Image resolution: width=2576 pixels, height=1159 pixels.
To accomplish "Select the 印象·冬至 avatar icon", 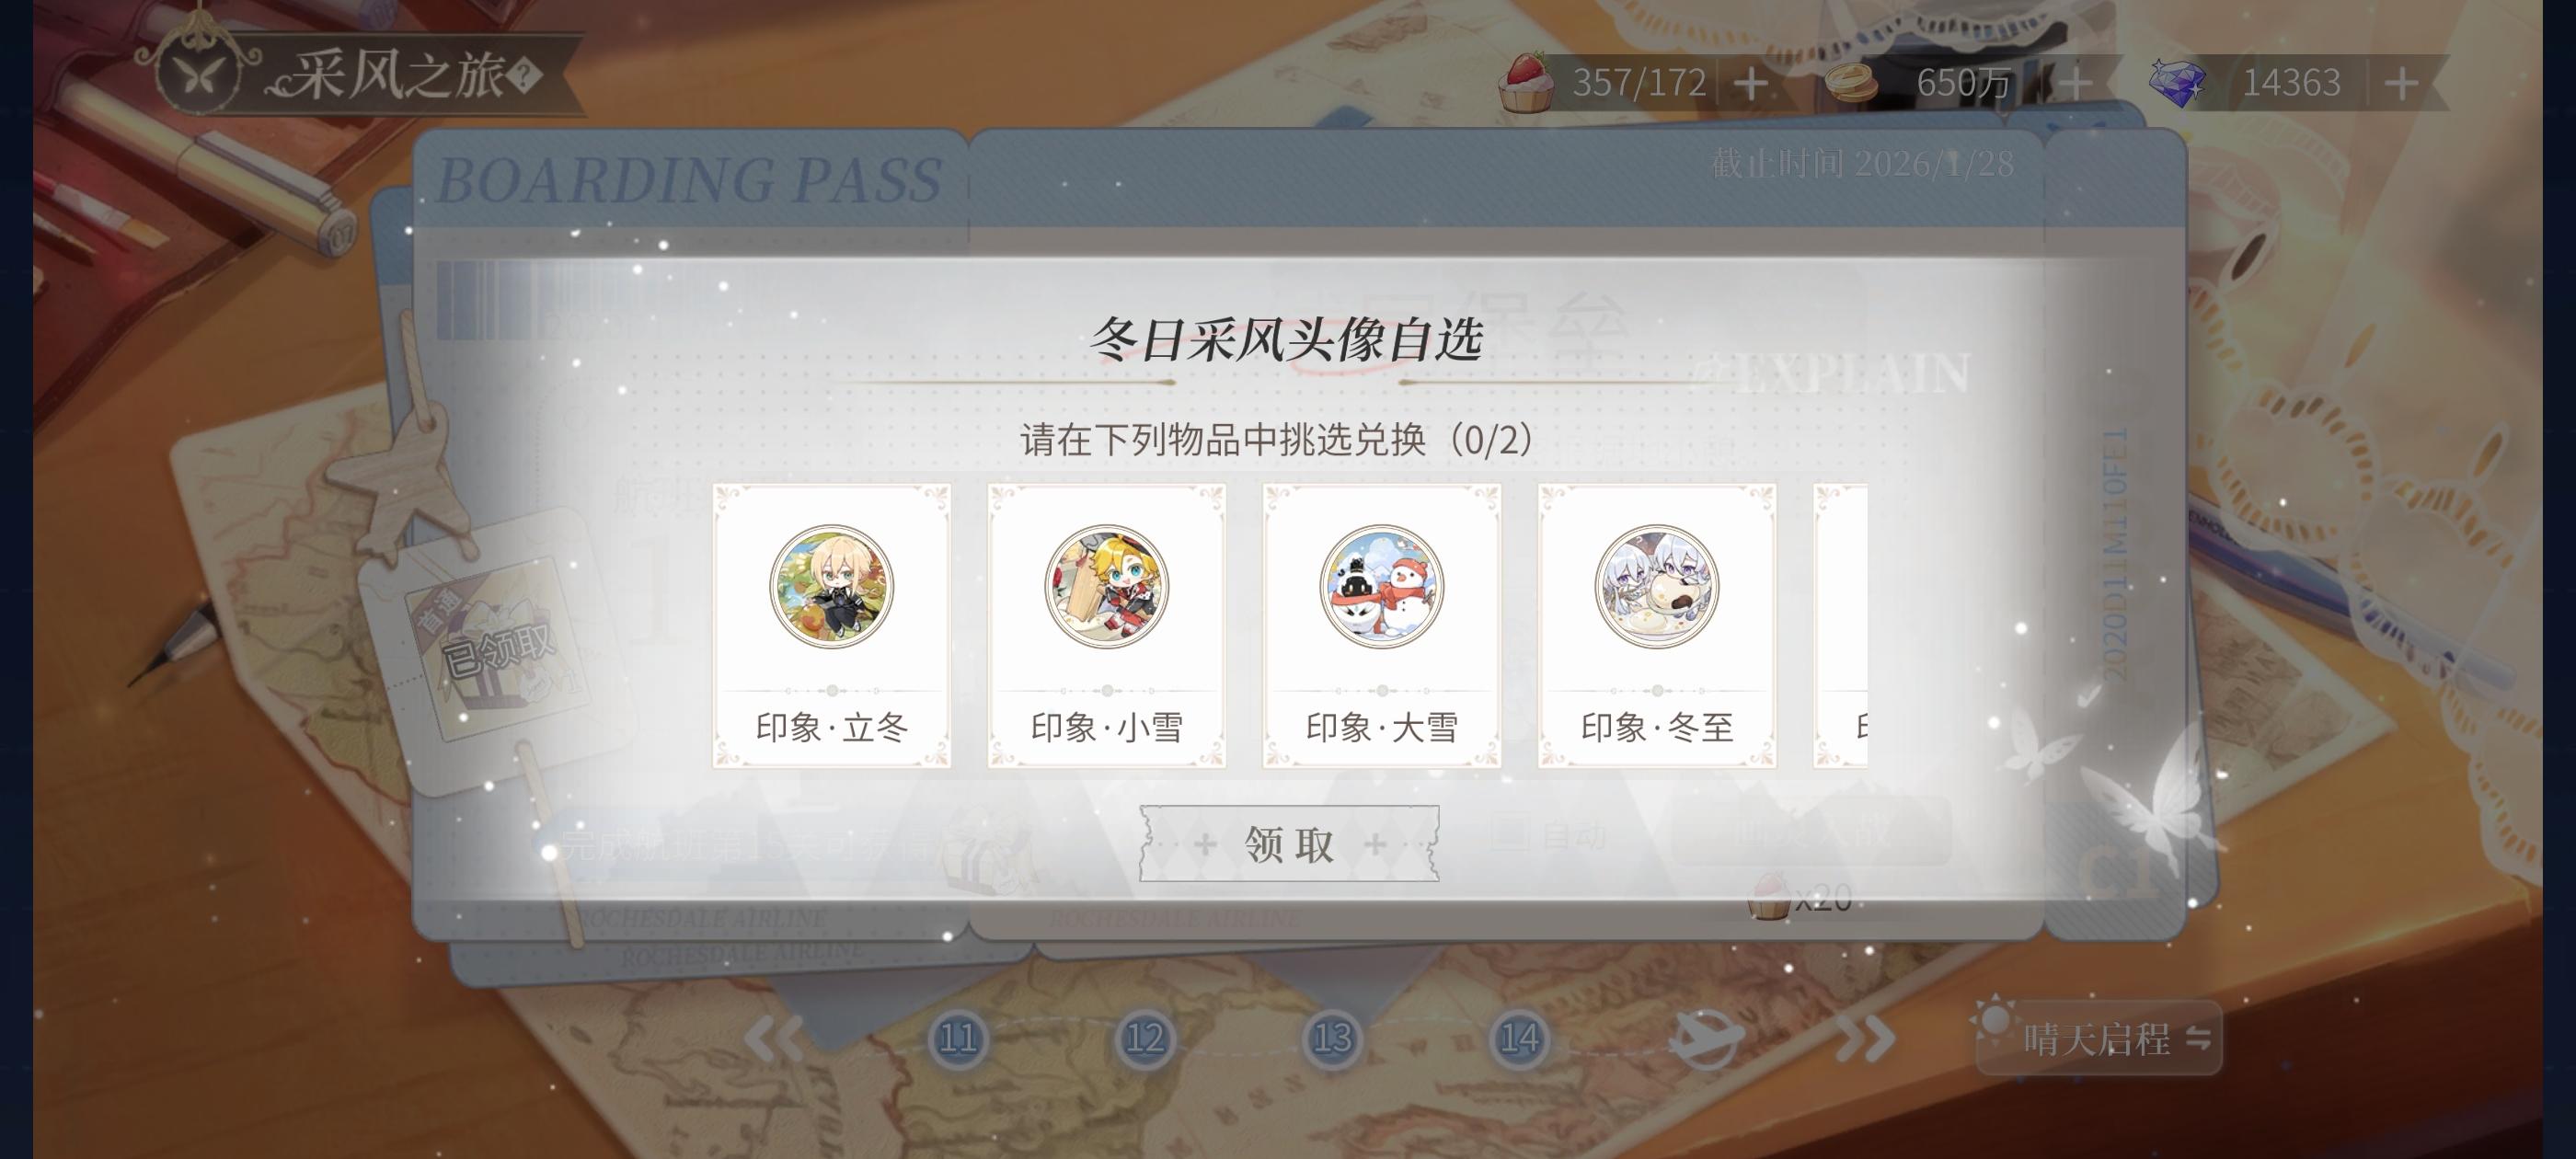I will pyautogui.click(x=1656, y=587).
